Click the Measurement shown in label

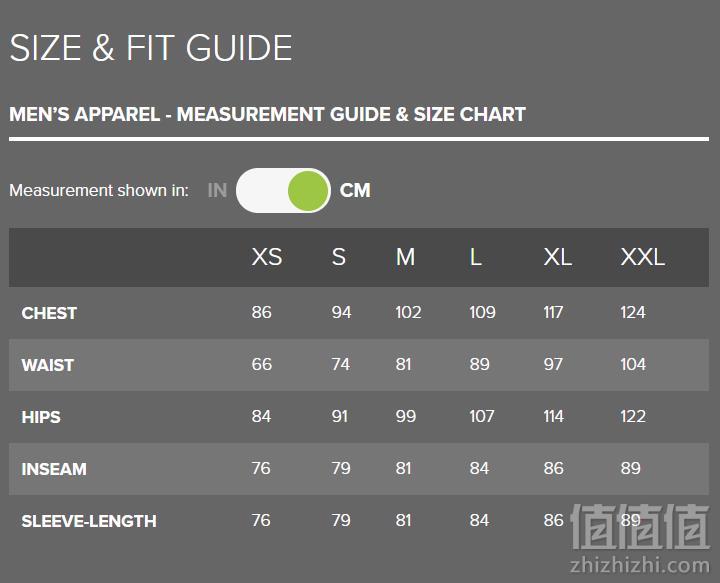[x=99, y=191]
